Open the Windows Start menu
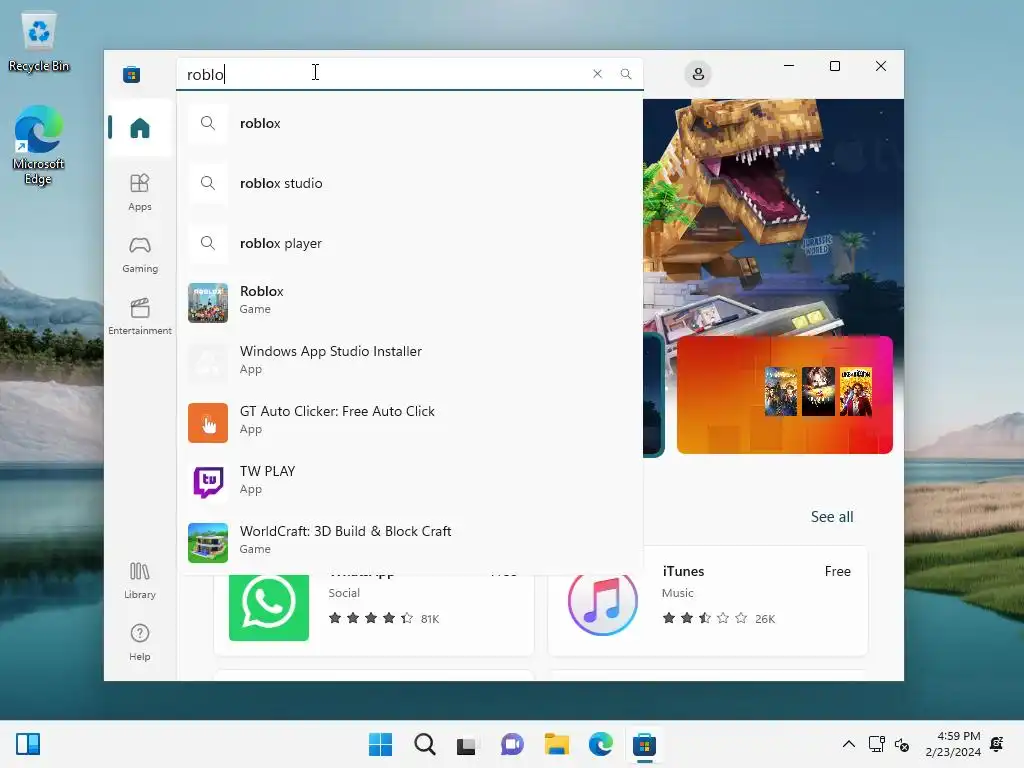1024x768 pixels. point(380,744)
